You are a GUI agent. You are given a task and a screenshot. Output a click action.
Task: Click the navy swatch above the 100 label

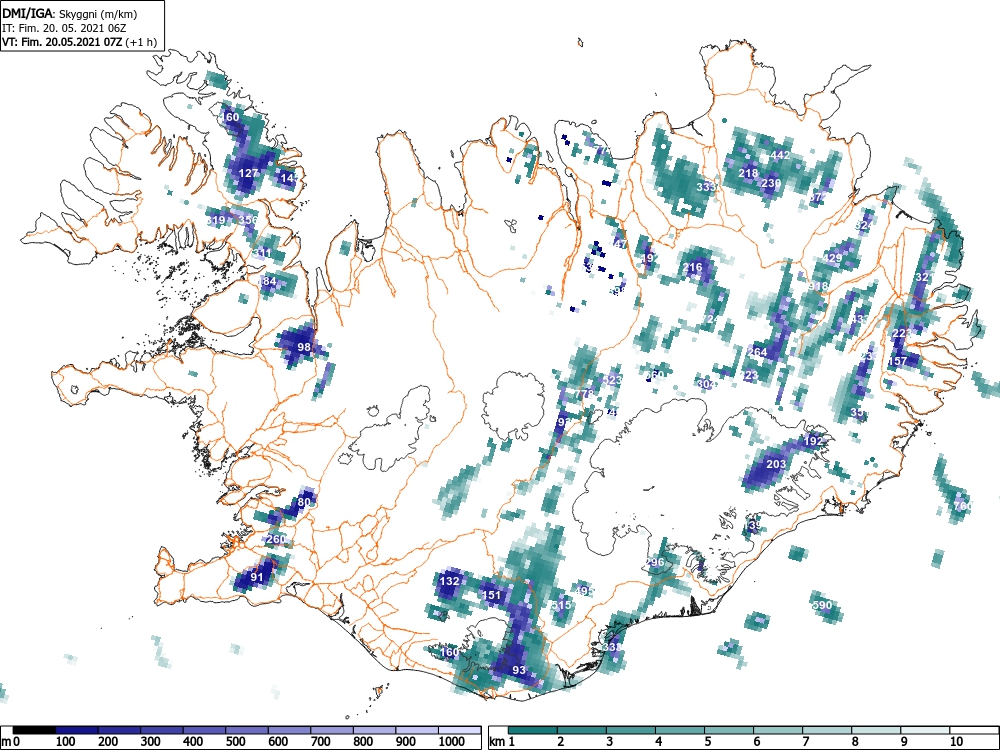click(x=77, y=730)
